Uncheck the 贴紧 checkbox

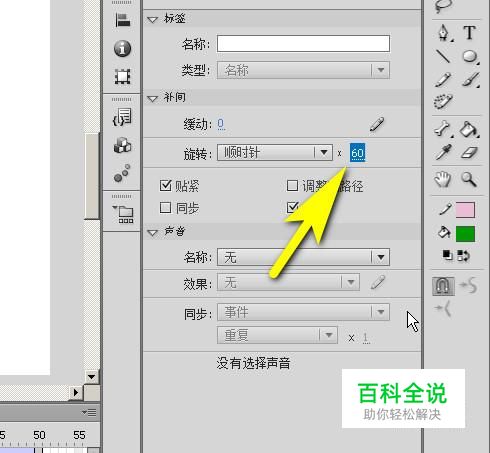point(165,185)
